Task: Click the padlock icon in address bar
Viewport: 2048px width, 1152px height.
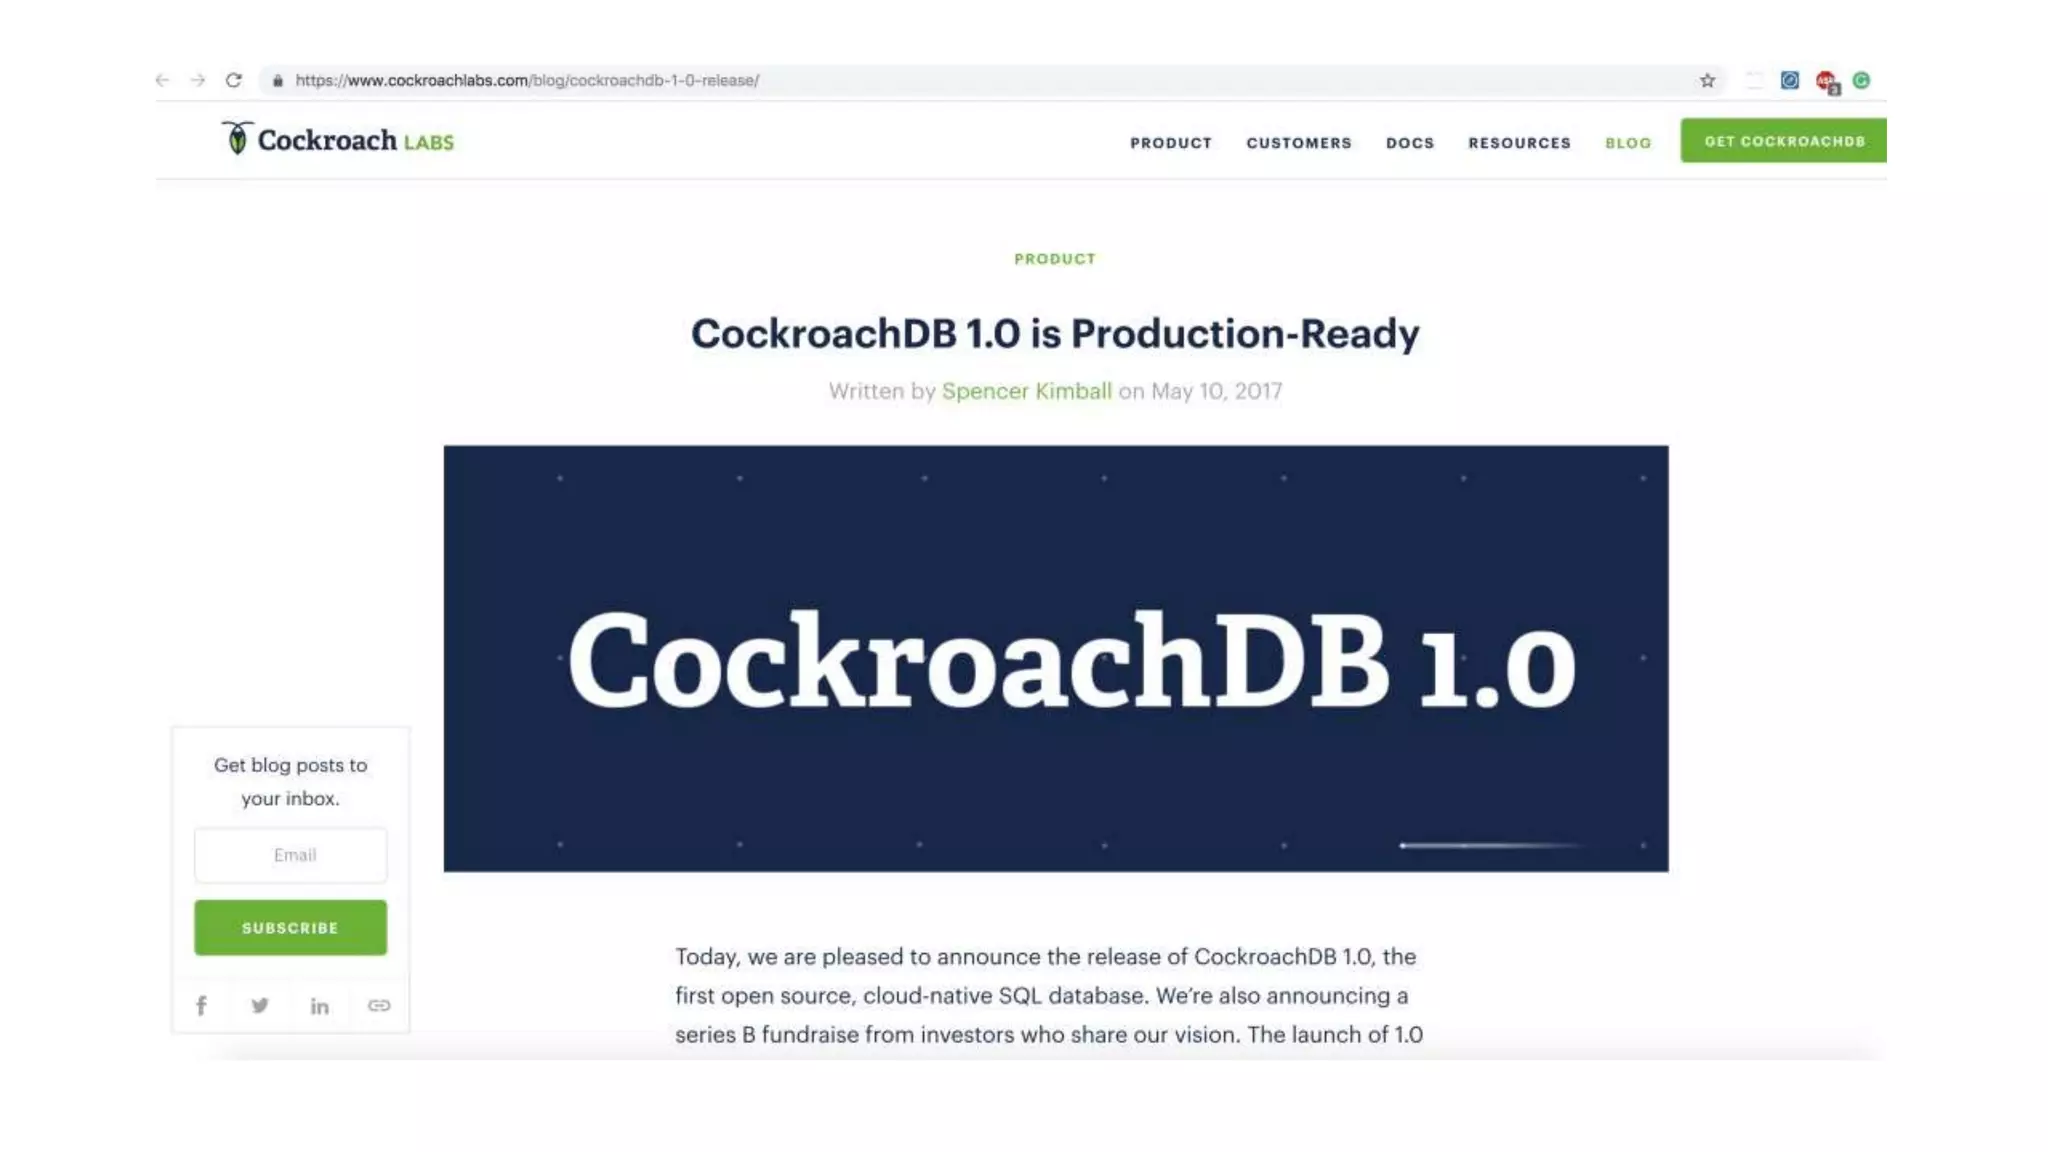Action: tap(278, 81)
